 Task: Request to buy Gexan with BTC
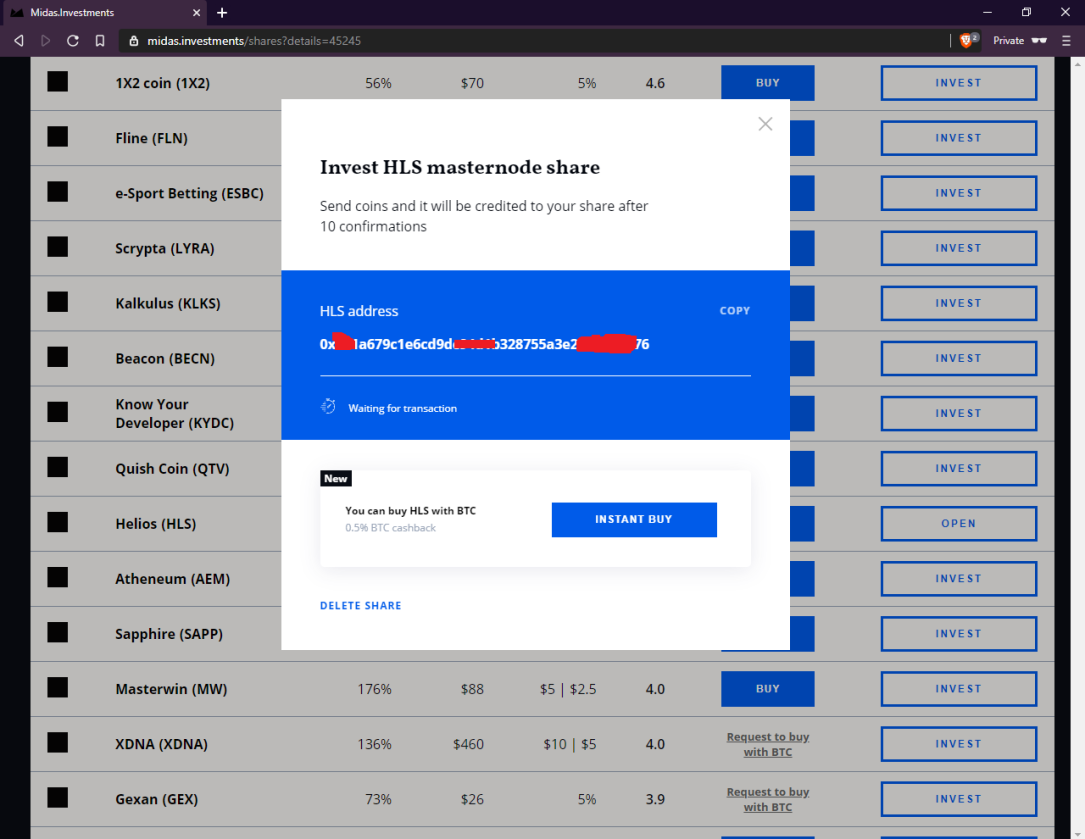click(x=767, y=799)
